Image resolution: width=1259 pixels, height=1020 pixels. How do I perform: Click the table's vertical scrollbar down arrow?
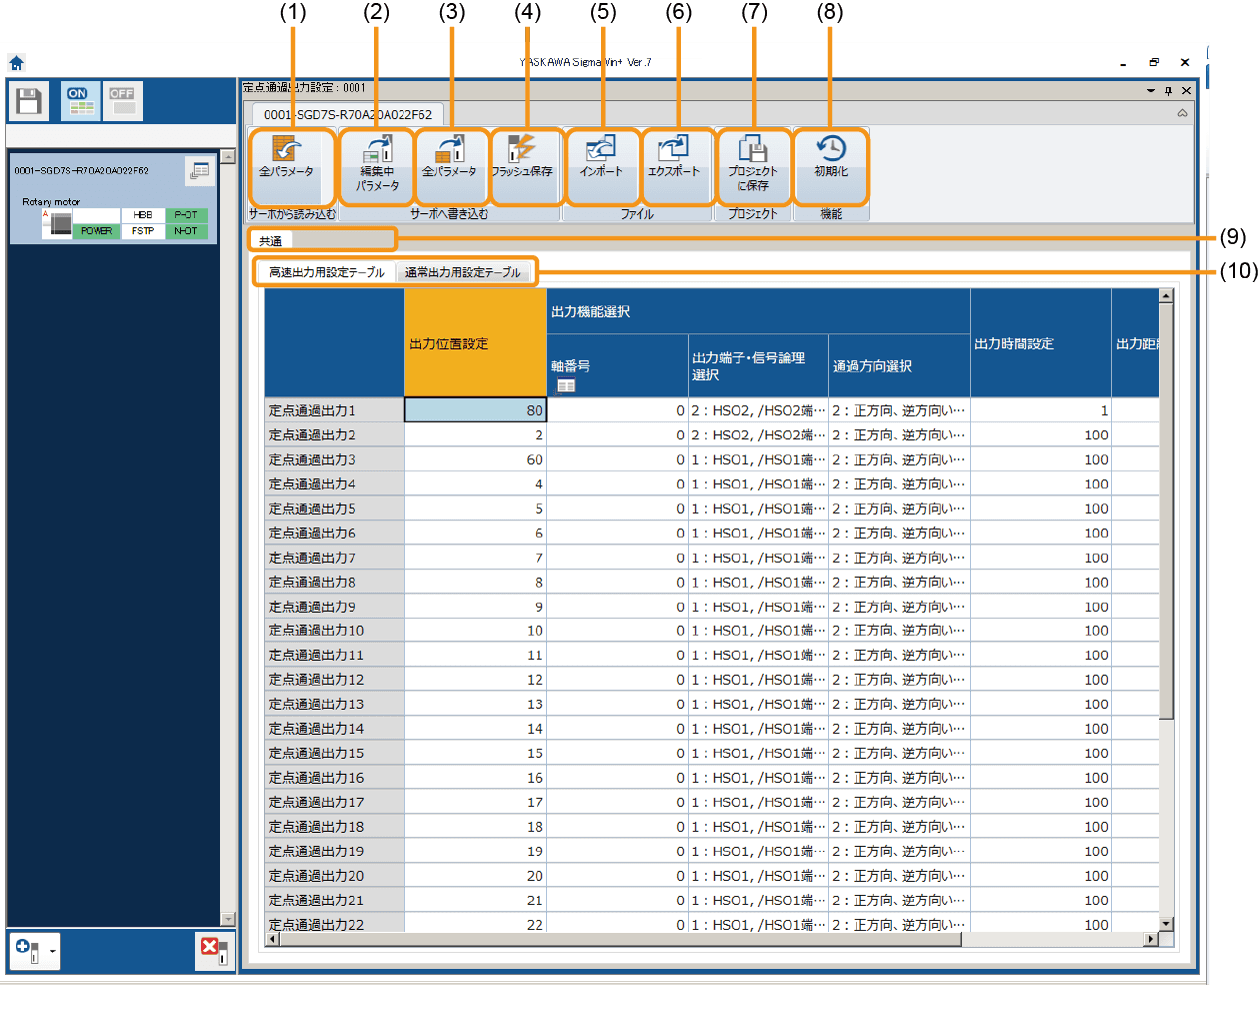tap(1166, 924)
